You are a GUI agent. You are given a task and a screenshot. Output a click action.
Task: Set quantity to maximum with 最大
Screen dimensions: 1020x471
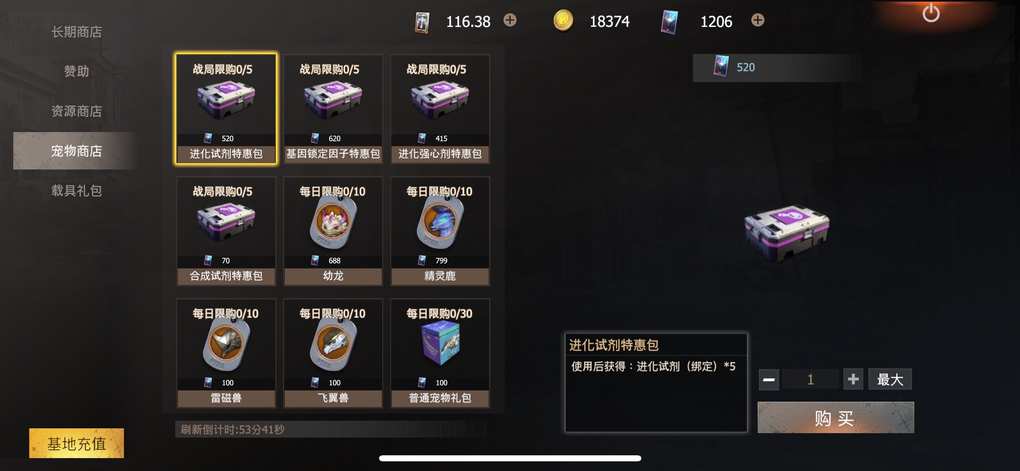coord(890,379)
